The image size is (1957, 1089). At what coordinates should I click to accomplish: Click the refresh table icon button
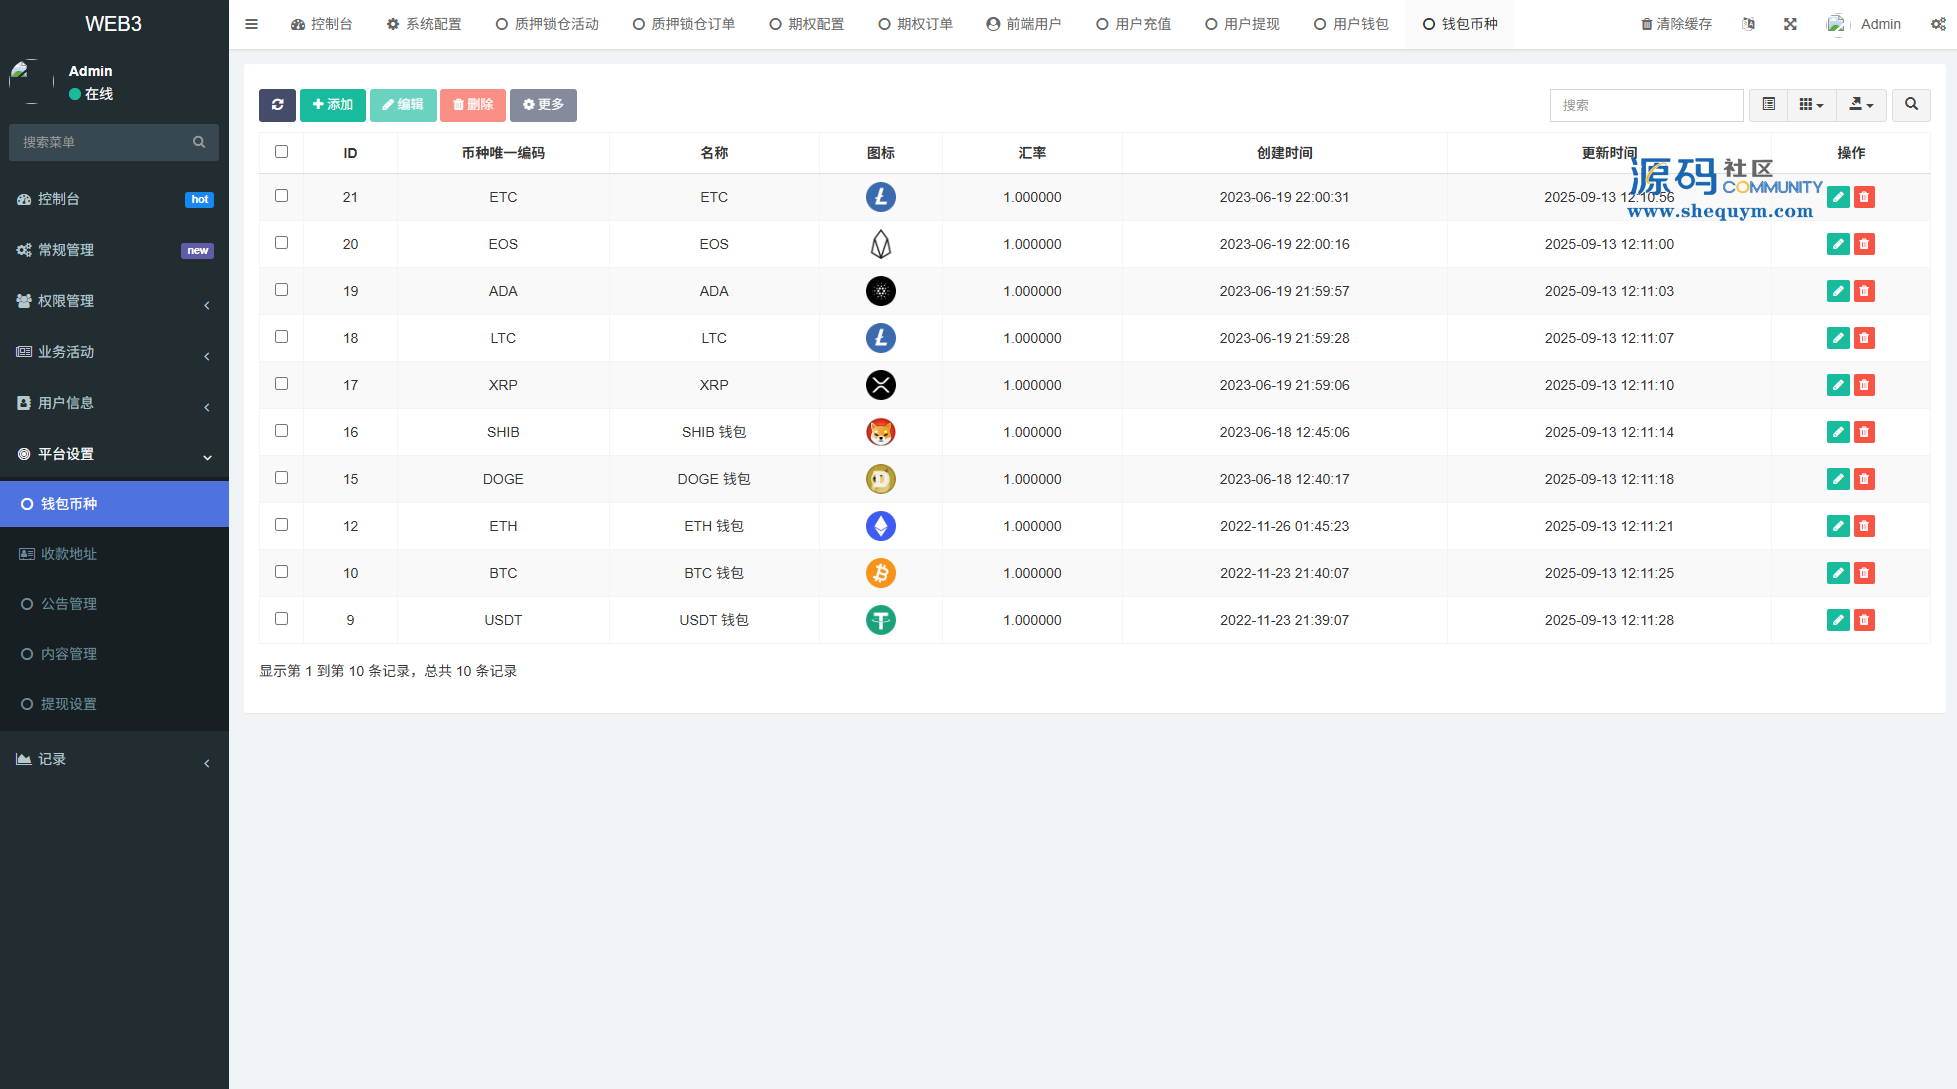click(277, 105)
